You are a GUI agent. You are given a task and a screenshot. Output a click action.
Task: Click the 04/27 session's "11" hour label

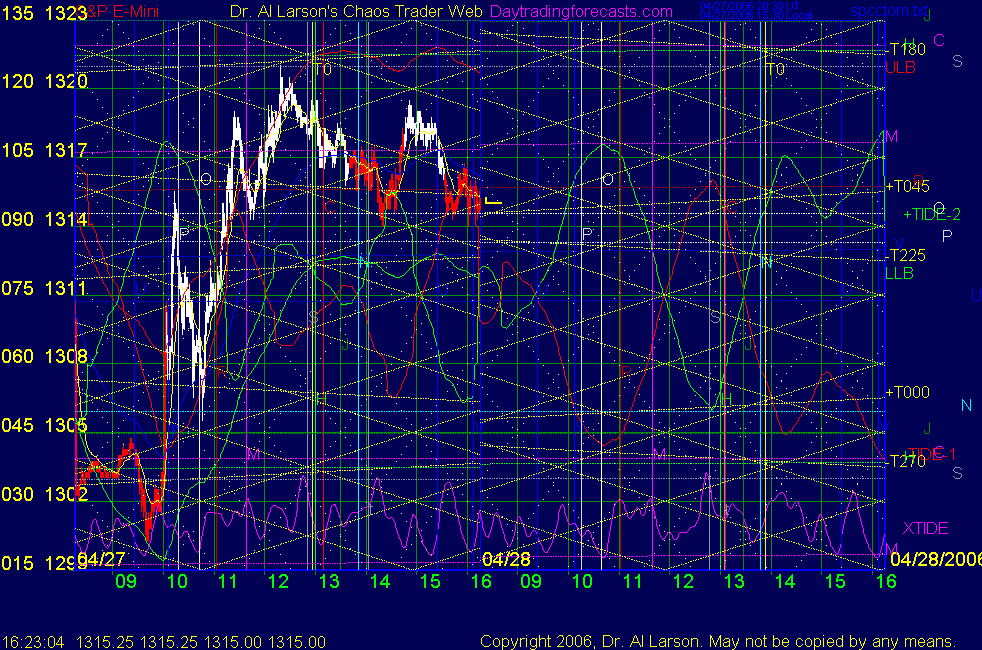click(227, 581)
